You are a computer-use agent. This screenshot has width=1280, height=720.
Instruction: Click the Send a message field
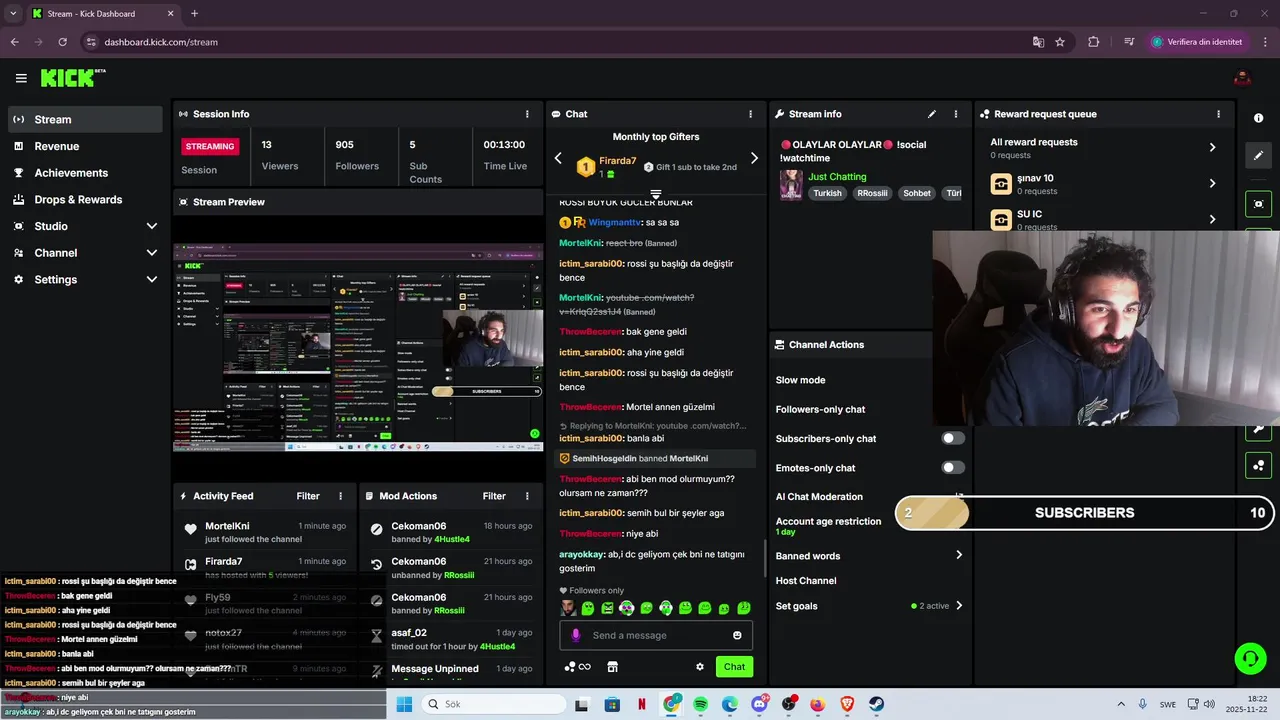(656, 635)
